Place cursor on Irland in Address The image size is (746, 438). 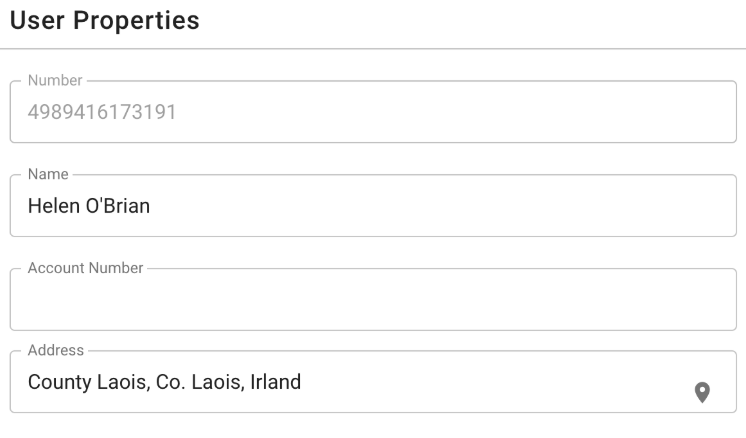tap(275, 382)
